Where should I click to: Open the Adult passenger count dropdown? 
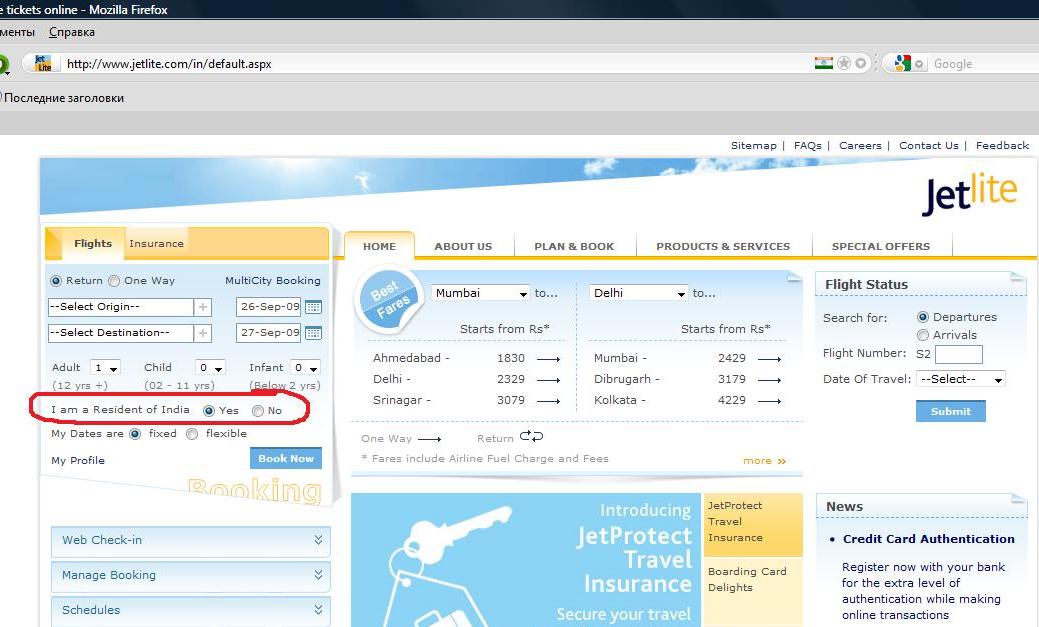105,368
